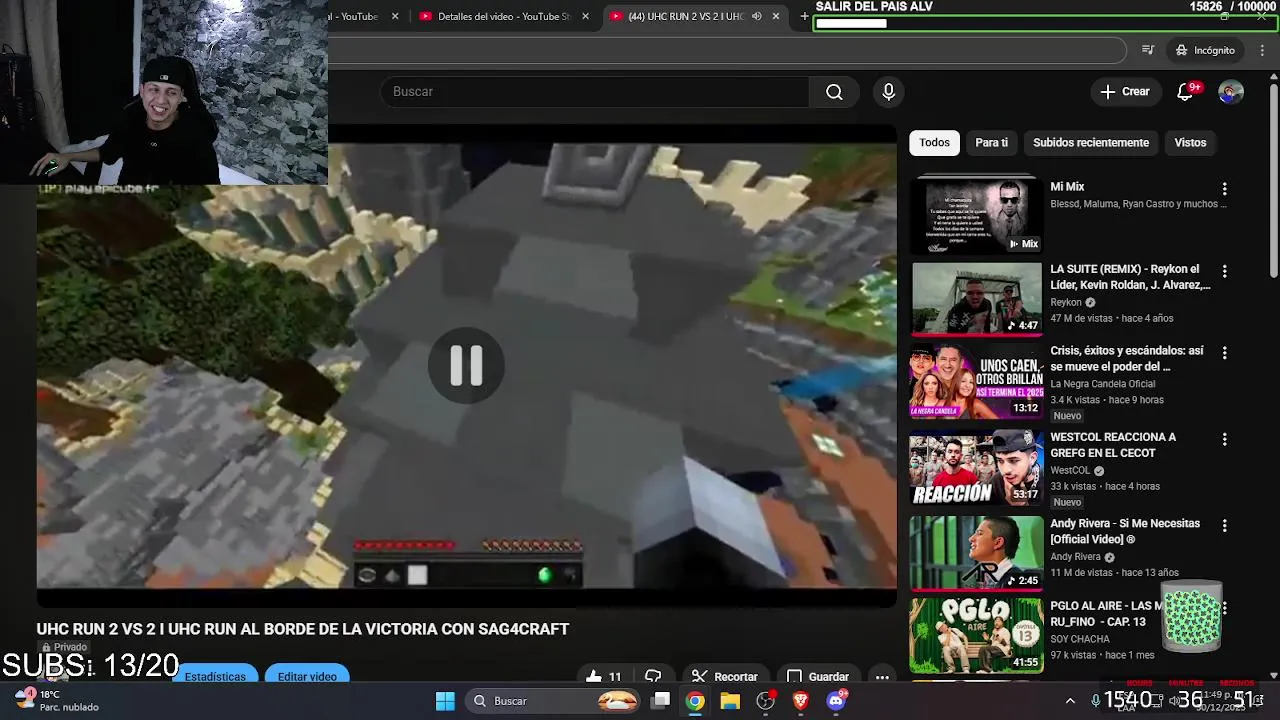The height and width of the screenshot is (720, 1280).
Task: Click the browser address bar
Action: (727, 50)
